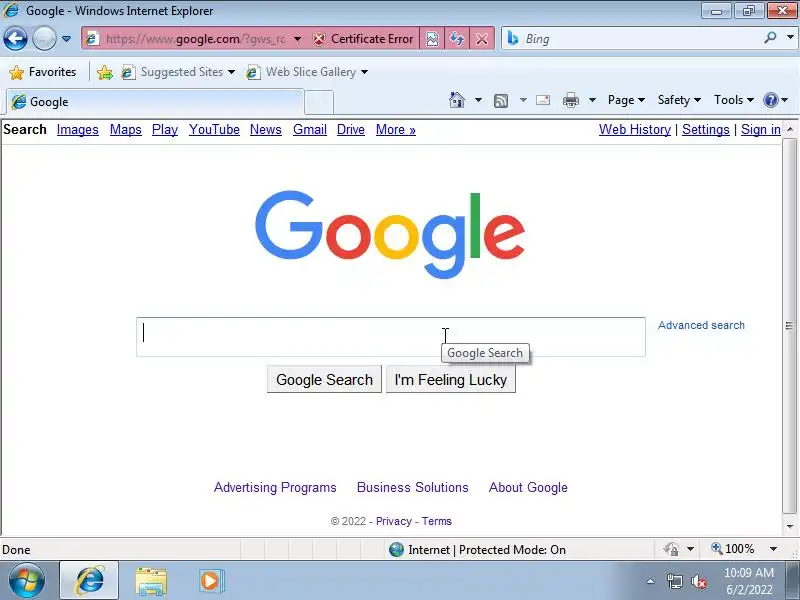
Task: Select the Google browser tab
Action: (155, 102)
